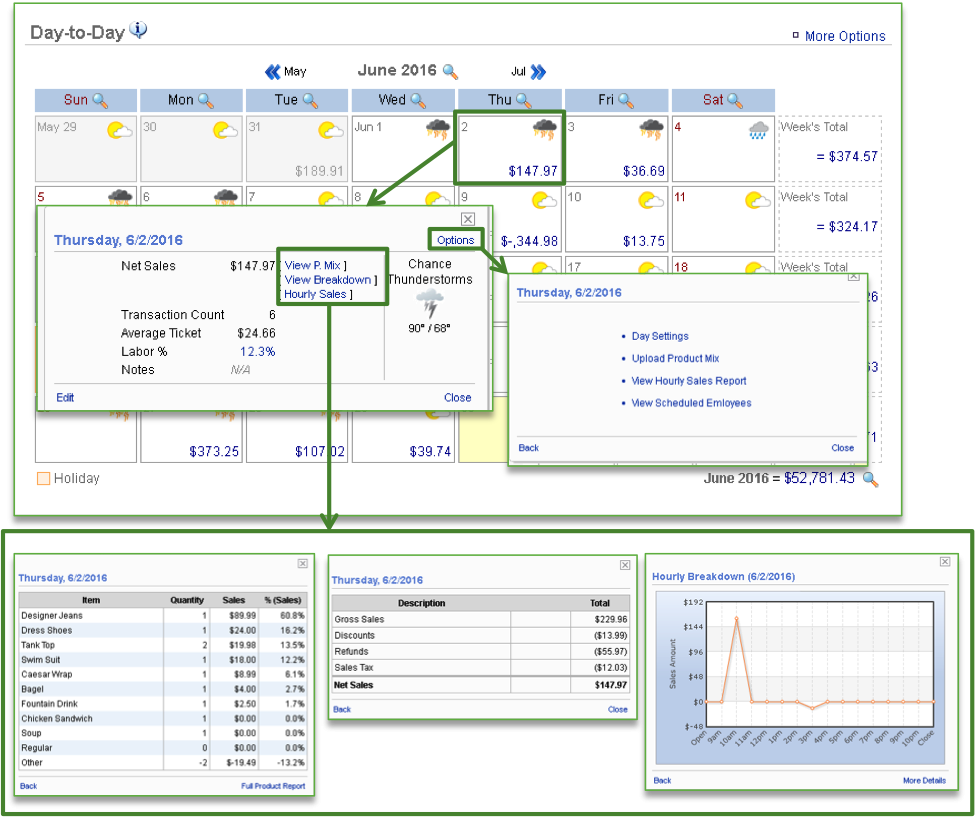Click the 10am peak point on hourly chart

736,619
